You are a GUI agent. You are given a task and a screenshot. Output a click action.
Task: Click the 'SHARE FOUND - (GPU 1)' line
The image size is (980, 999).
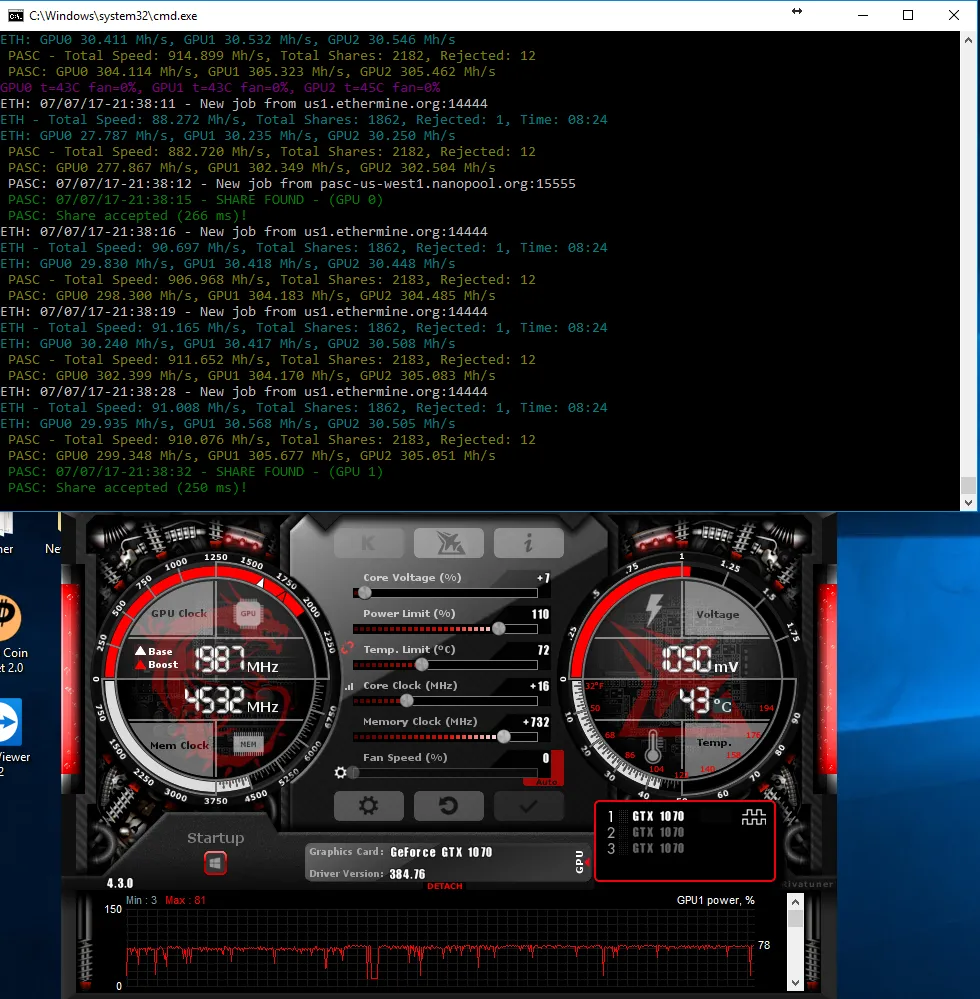coord(299,472)
